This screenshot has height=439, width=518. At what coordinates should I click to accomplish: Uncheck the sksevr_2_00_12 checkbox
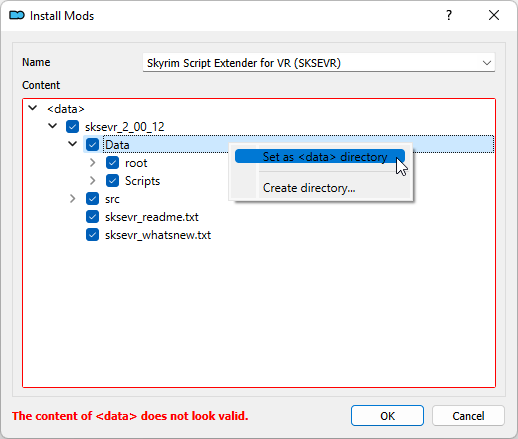tap(72, 127)
